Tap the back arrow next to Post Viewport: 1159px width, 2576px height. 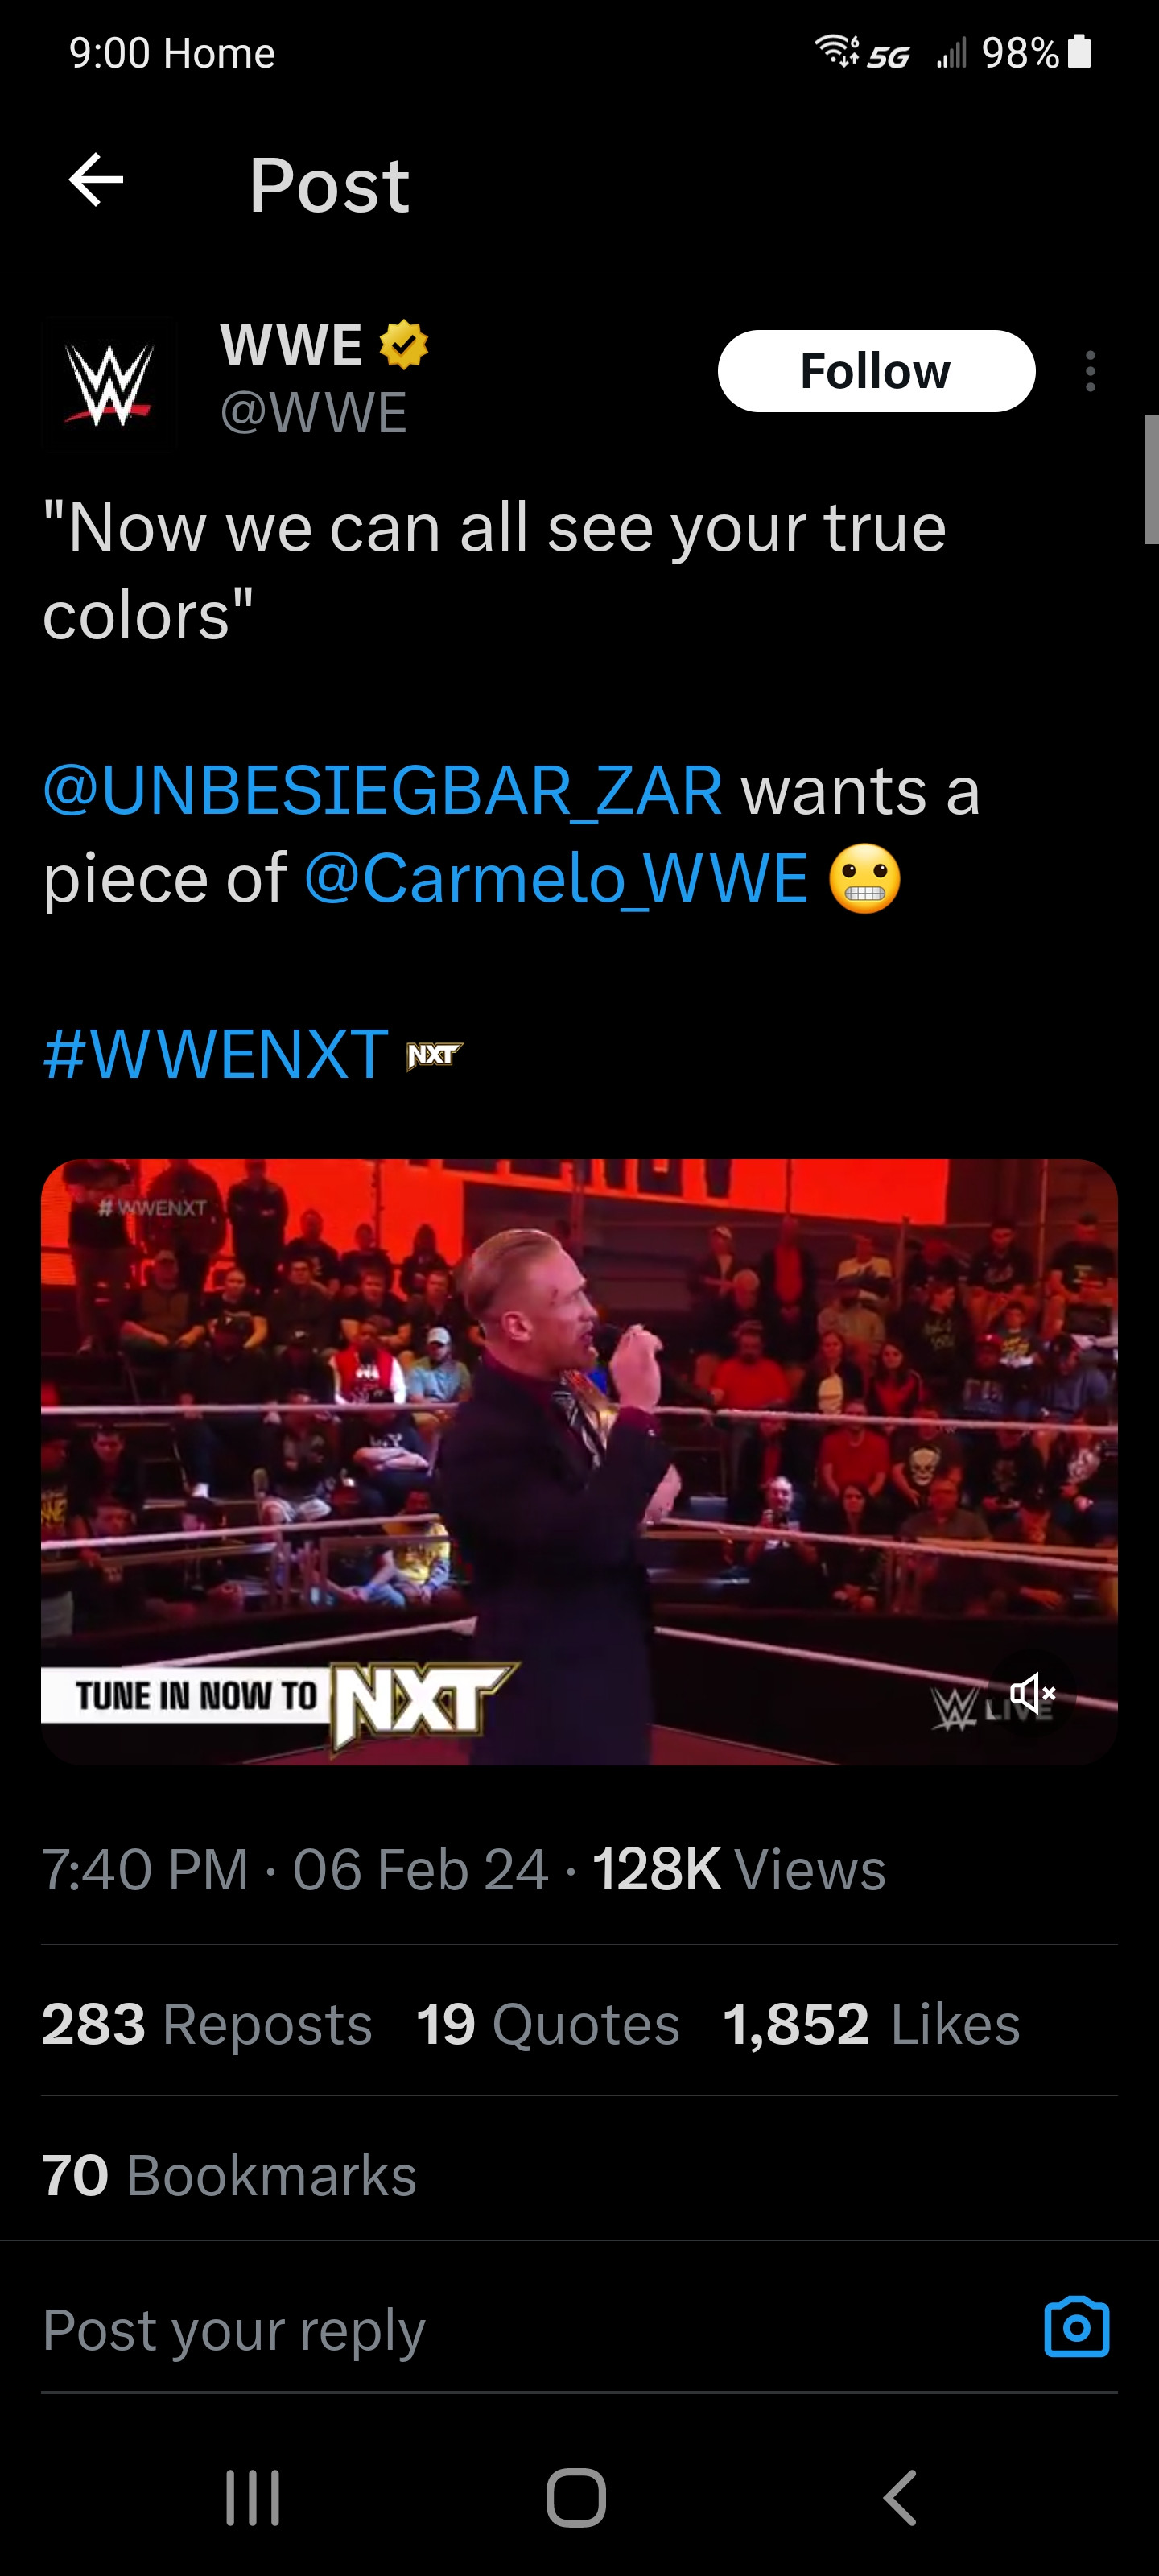coord(96,181)
